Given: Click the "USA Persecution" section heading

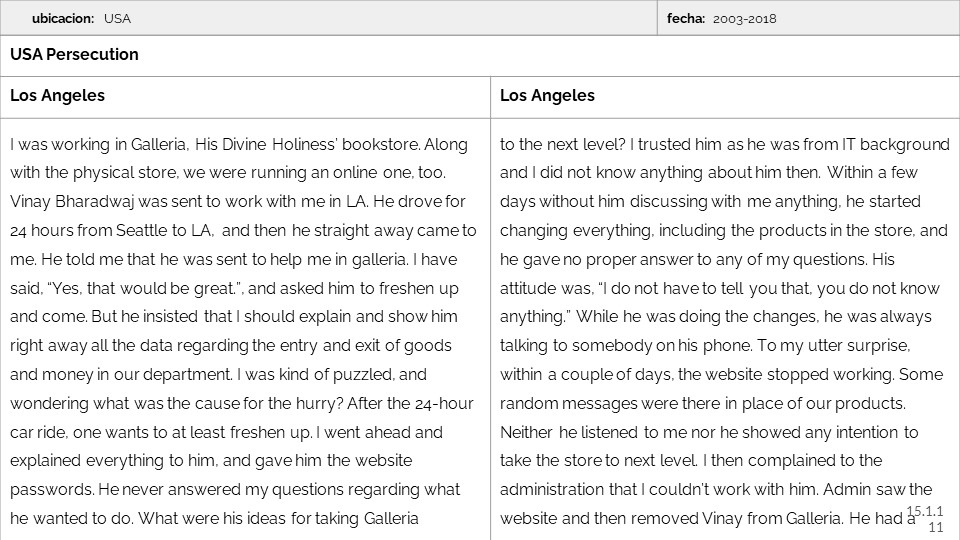Looking at the screenshot, I should pos(74,55).
